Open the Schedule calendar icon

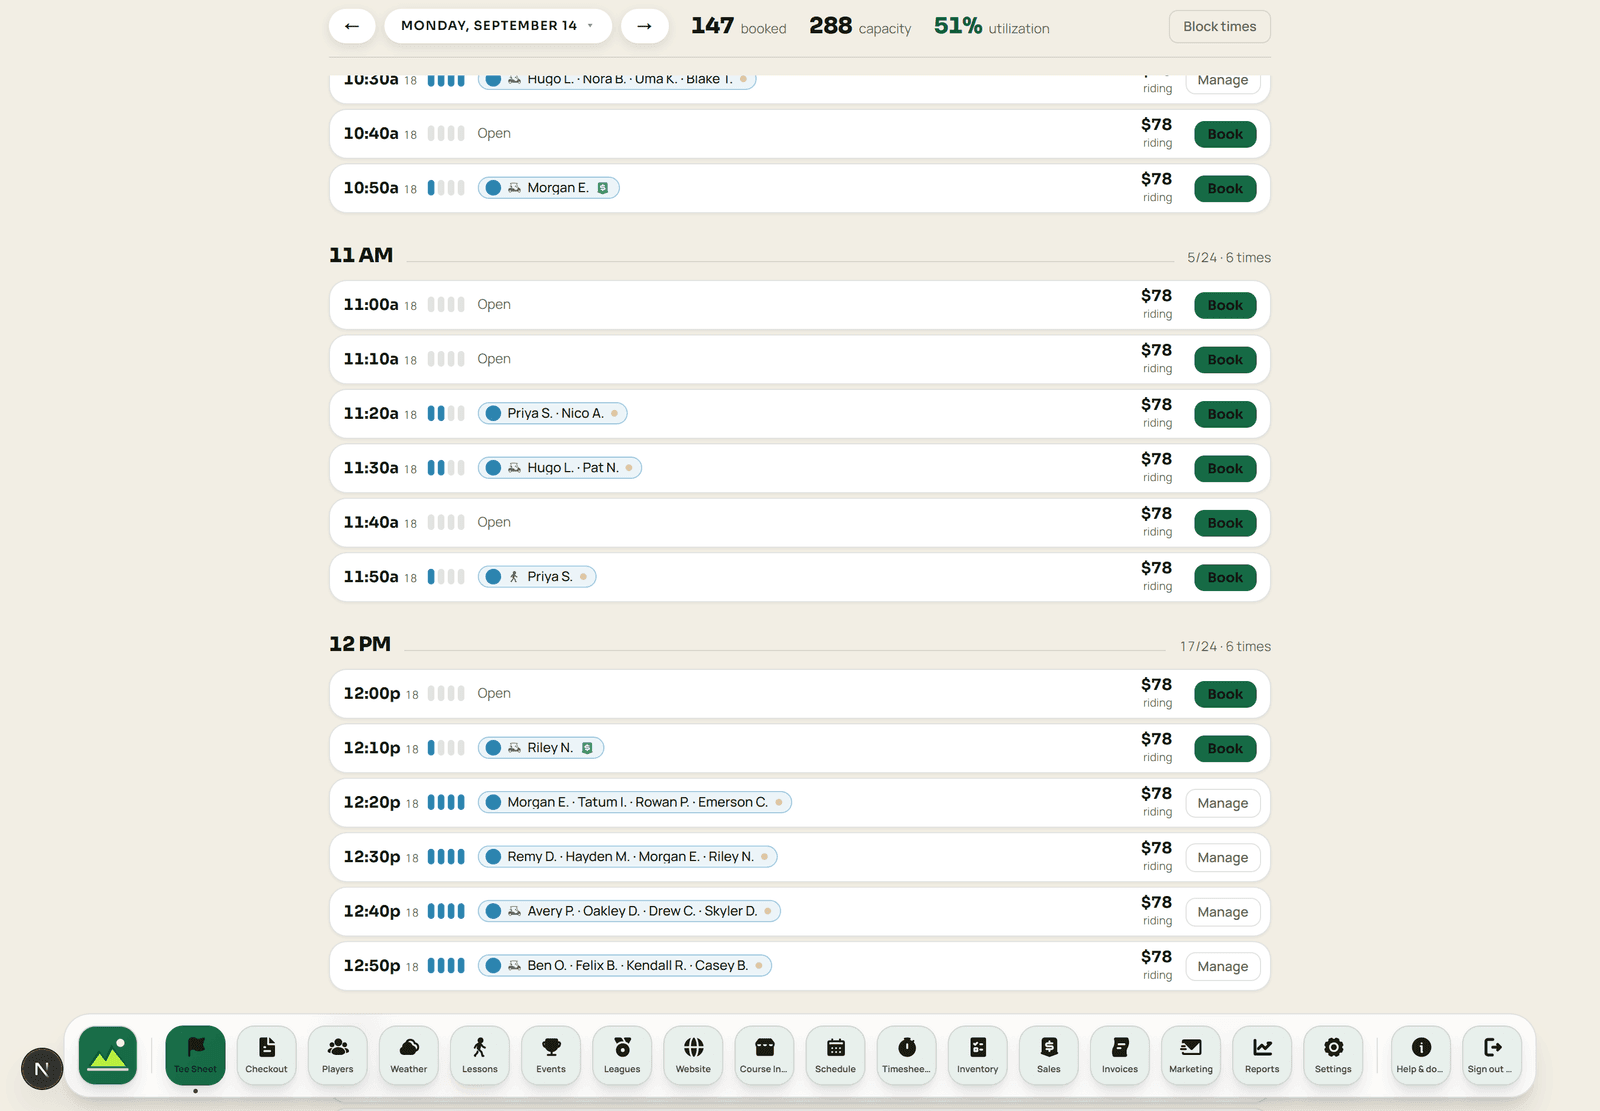pos(836,1055)
